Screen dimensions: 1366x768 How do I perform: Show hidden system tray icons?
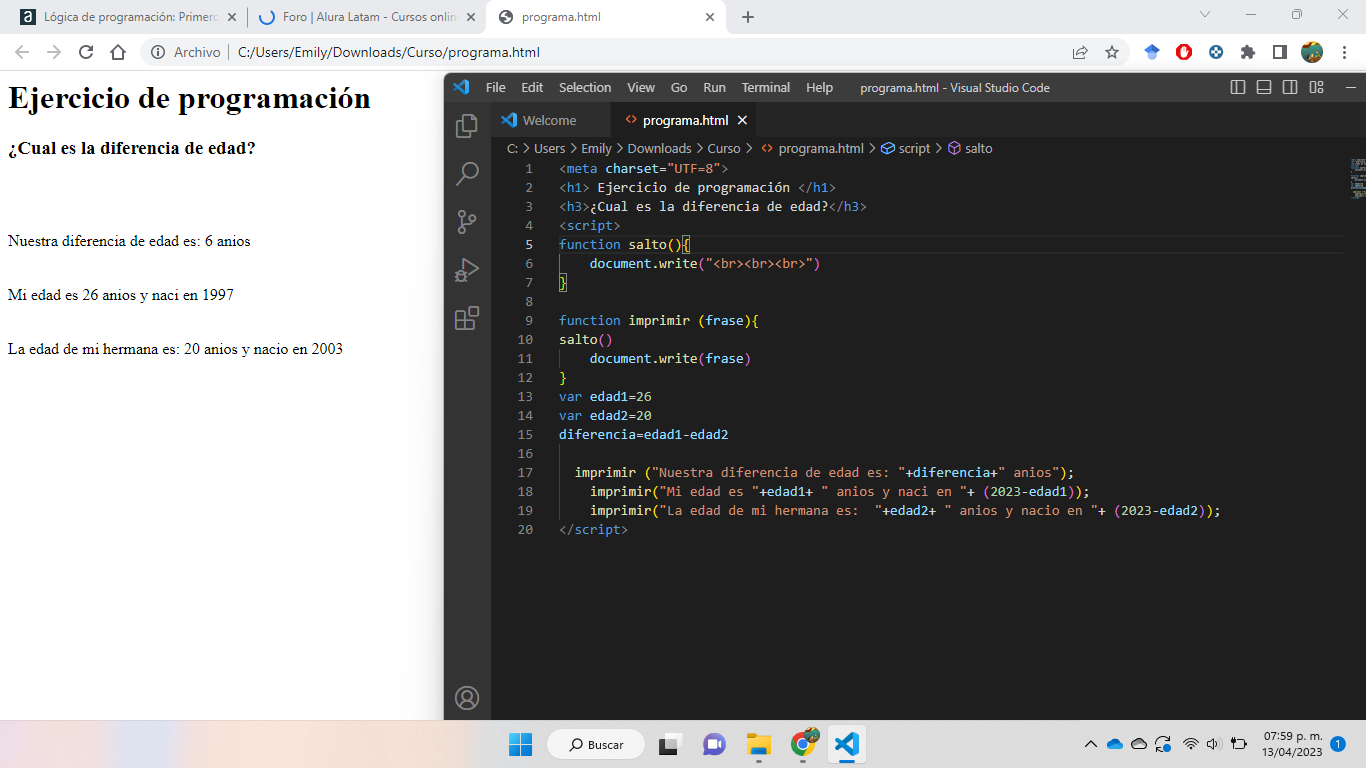pyautogui.click(x=1091, y=744)
